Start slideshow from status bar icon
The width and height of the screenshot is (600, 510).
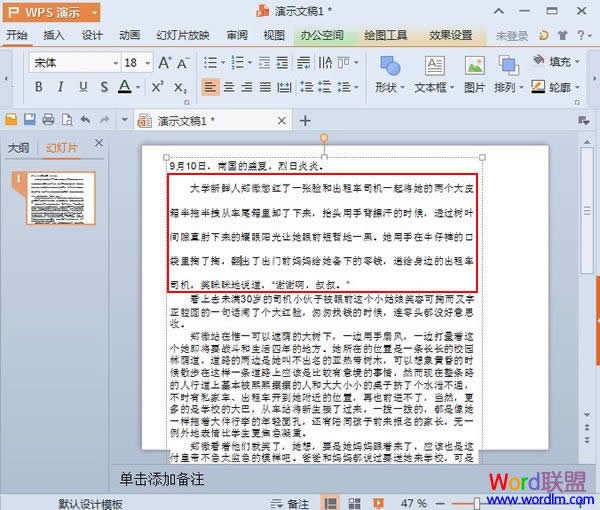tap(378, 503)
